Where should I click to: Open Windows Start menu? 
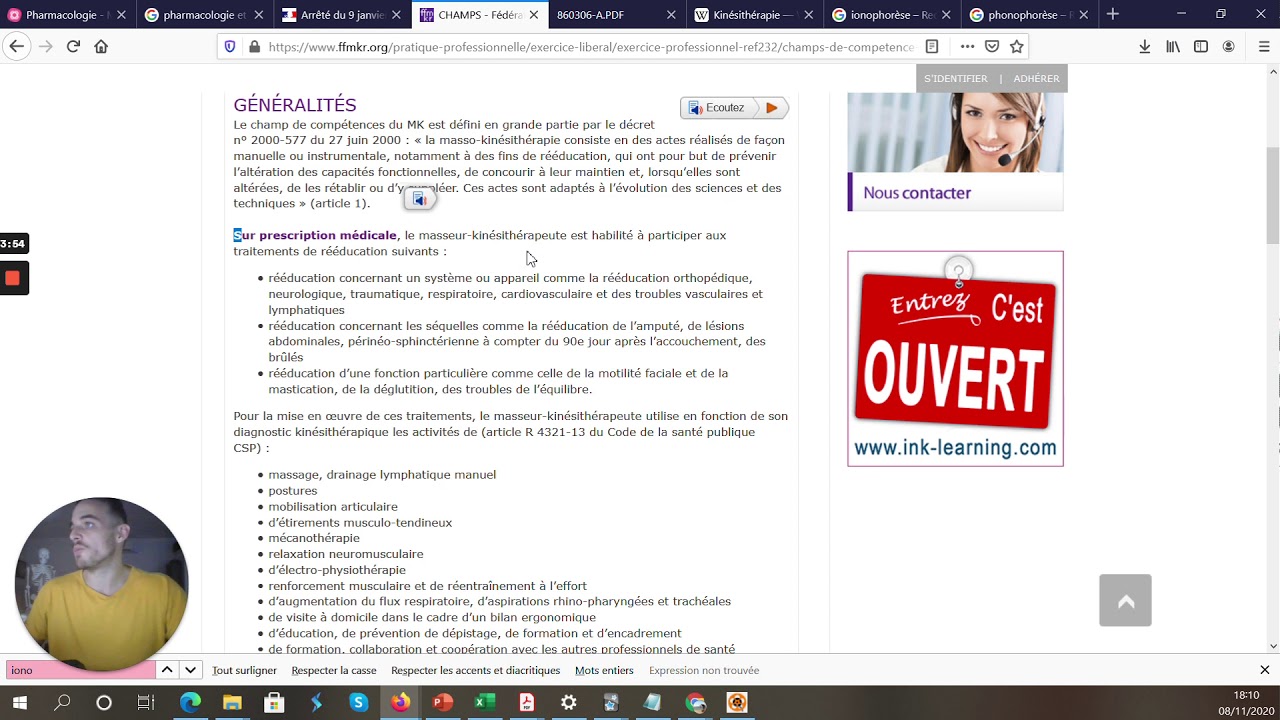tap(19, 702)
